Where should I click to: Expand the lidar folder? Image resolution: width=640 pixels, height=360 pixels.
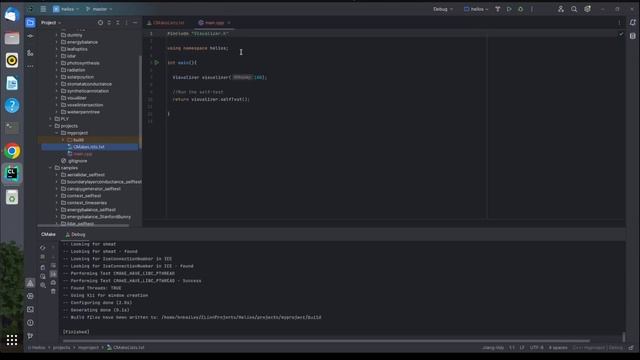coord(57,56)
